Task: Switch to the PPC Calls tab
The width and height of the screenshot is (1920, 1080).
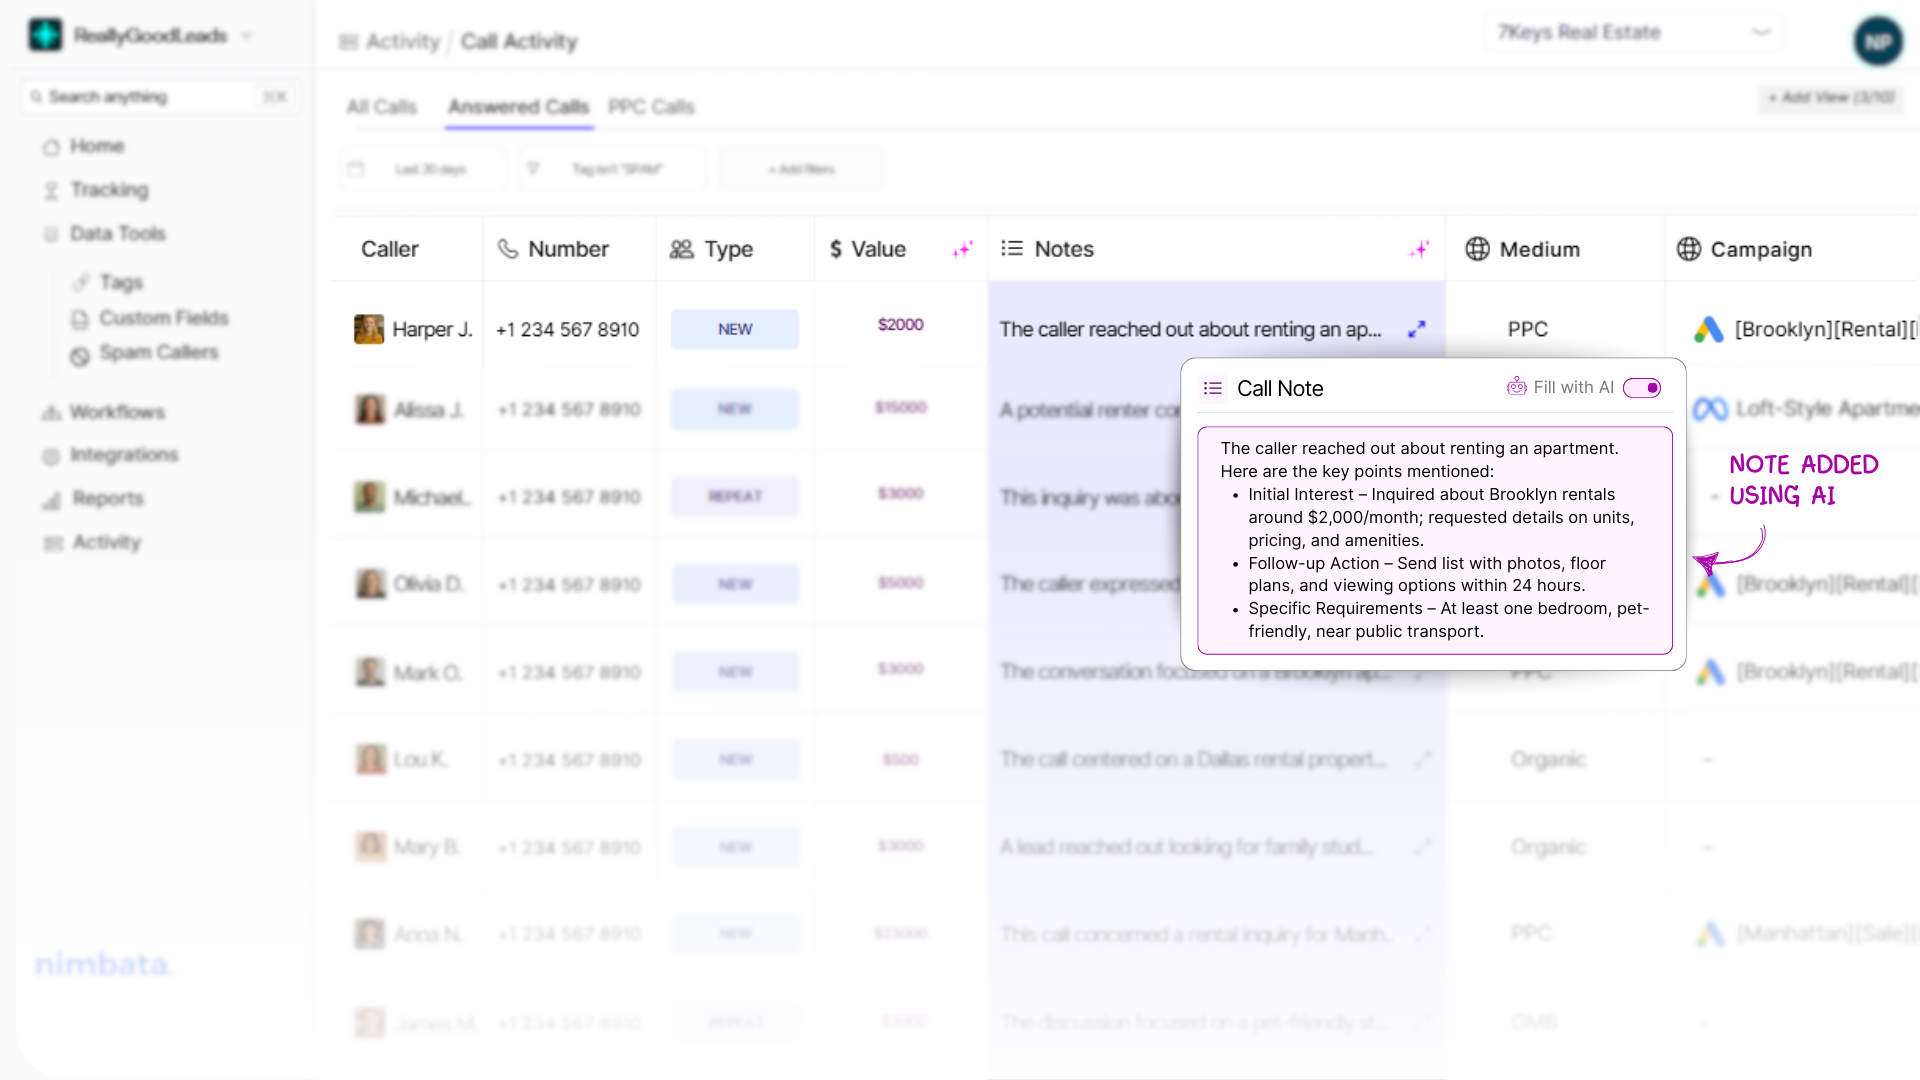Action: [651, 107]
